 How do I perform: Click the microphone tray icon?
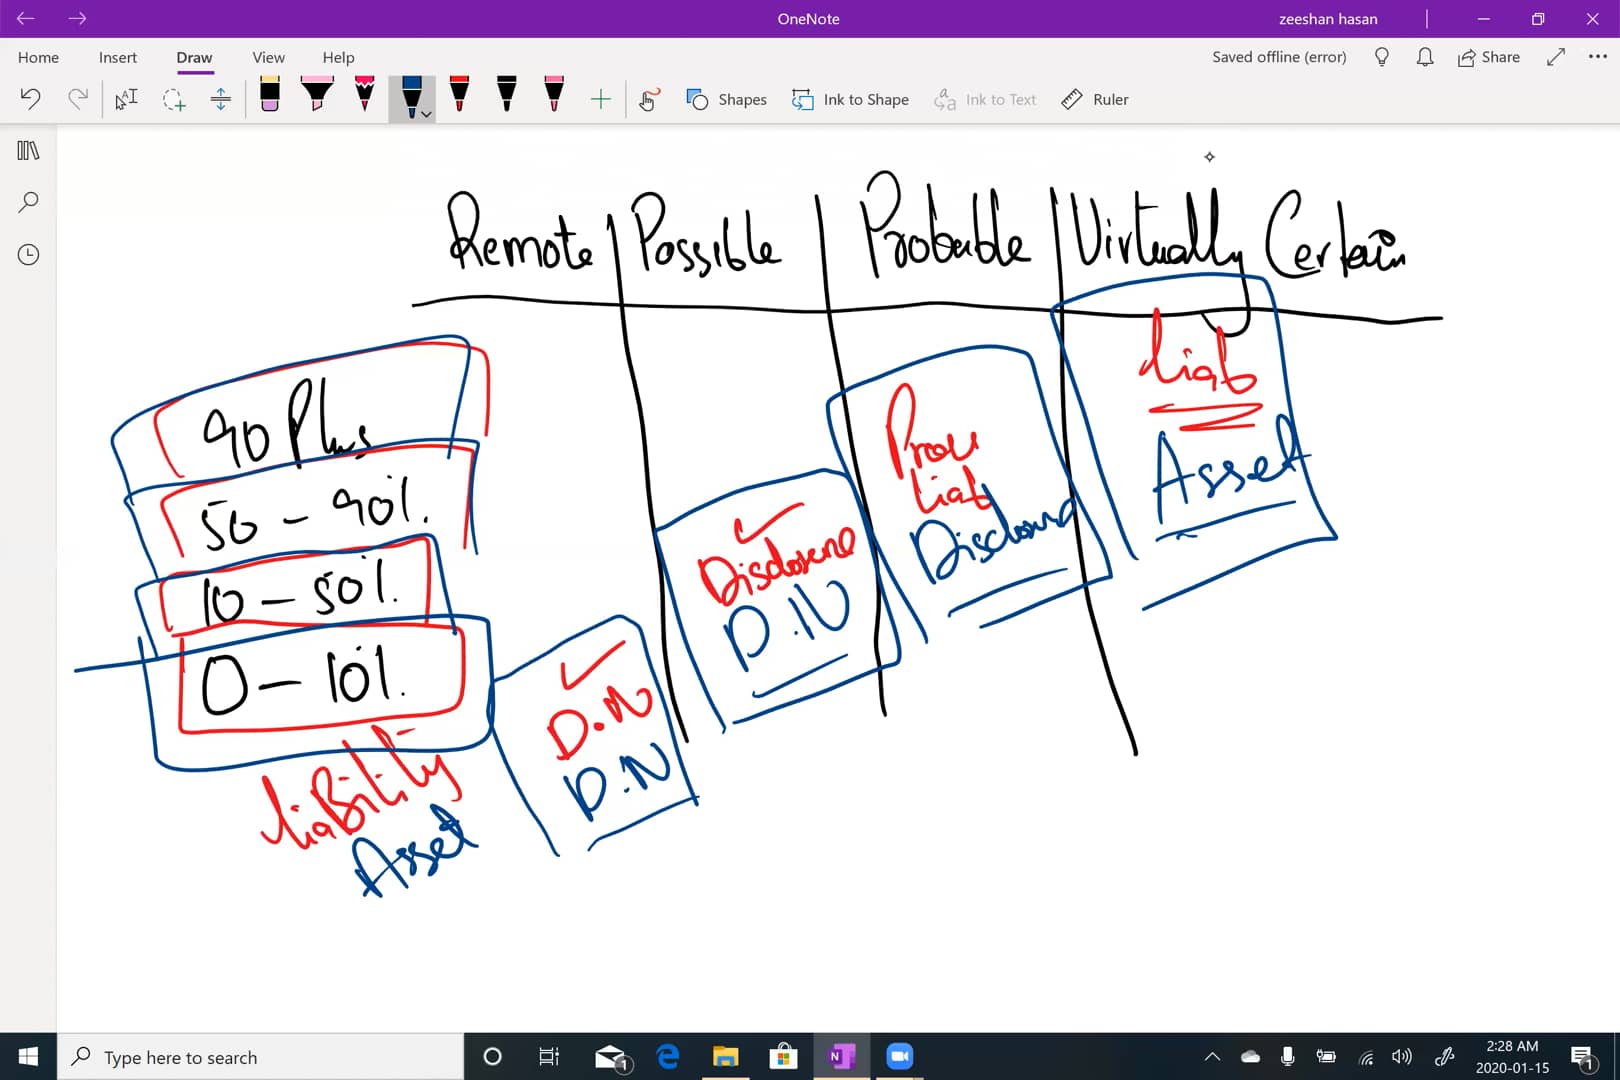tap(1288, 1057)
